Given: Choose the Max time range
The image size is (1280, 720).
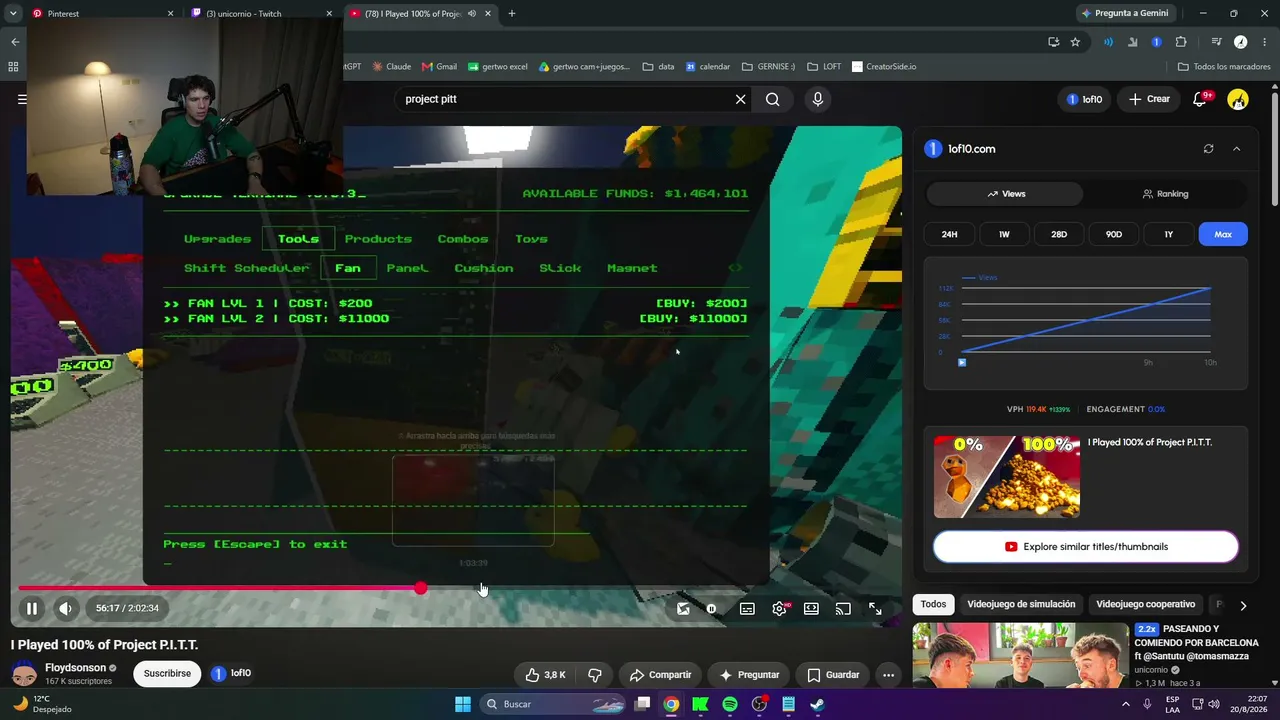Looking at the screenshot, I should (x=1223, y=234).
